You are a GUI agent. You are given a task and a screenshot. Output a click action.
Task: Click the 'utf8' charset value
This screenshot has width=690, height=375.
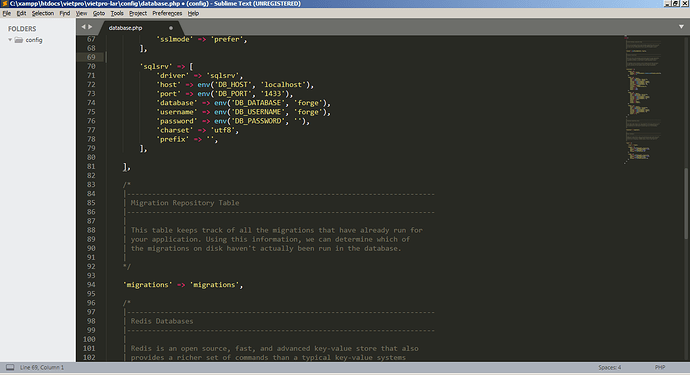(x=223, y=130)
